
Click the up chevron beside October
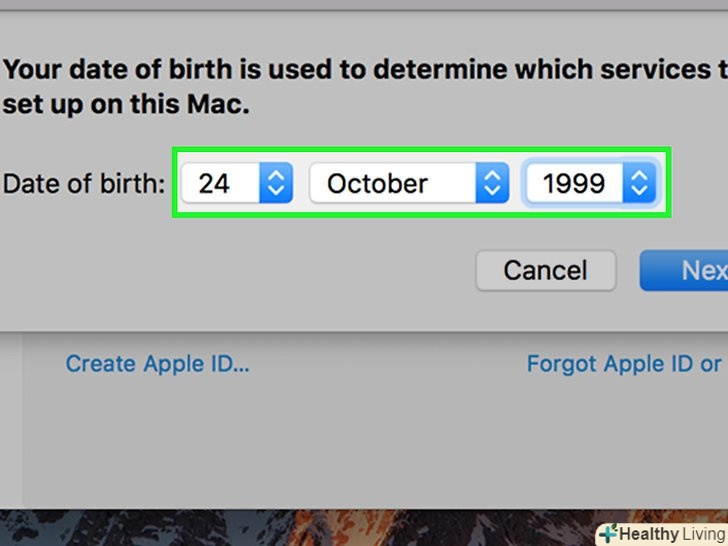[491, 176]
